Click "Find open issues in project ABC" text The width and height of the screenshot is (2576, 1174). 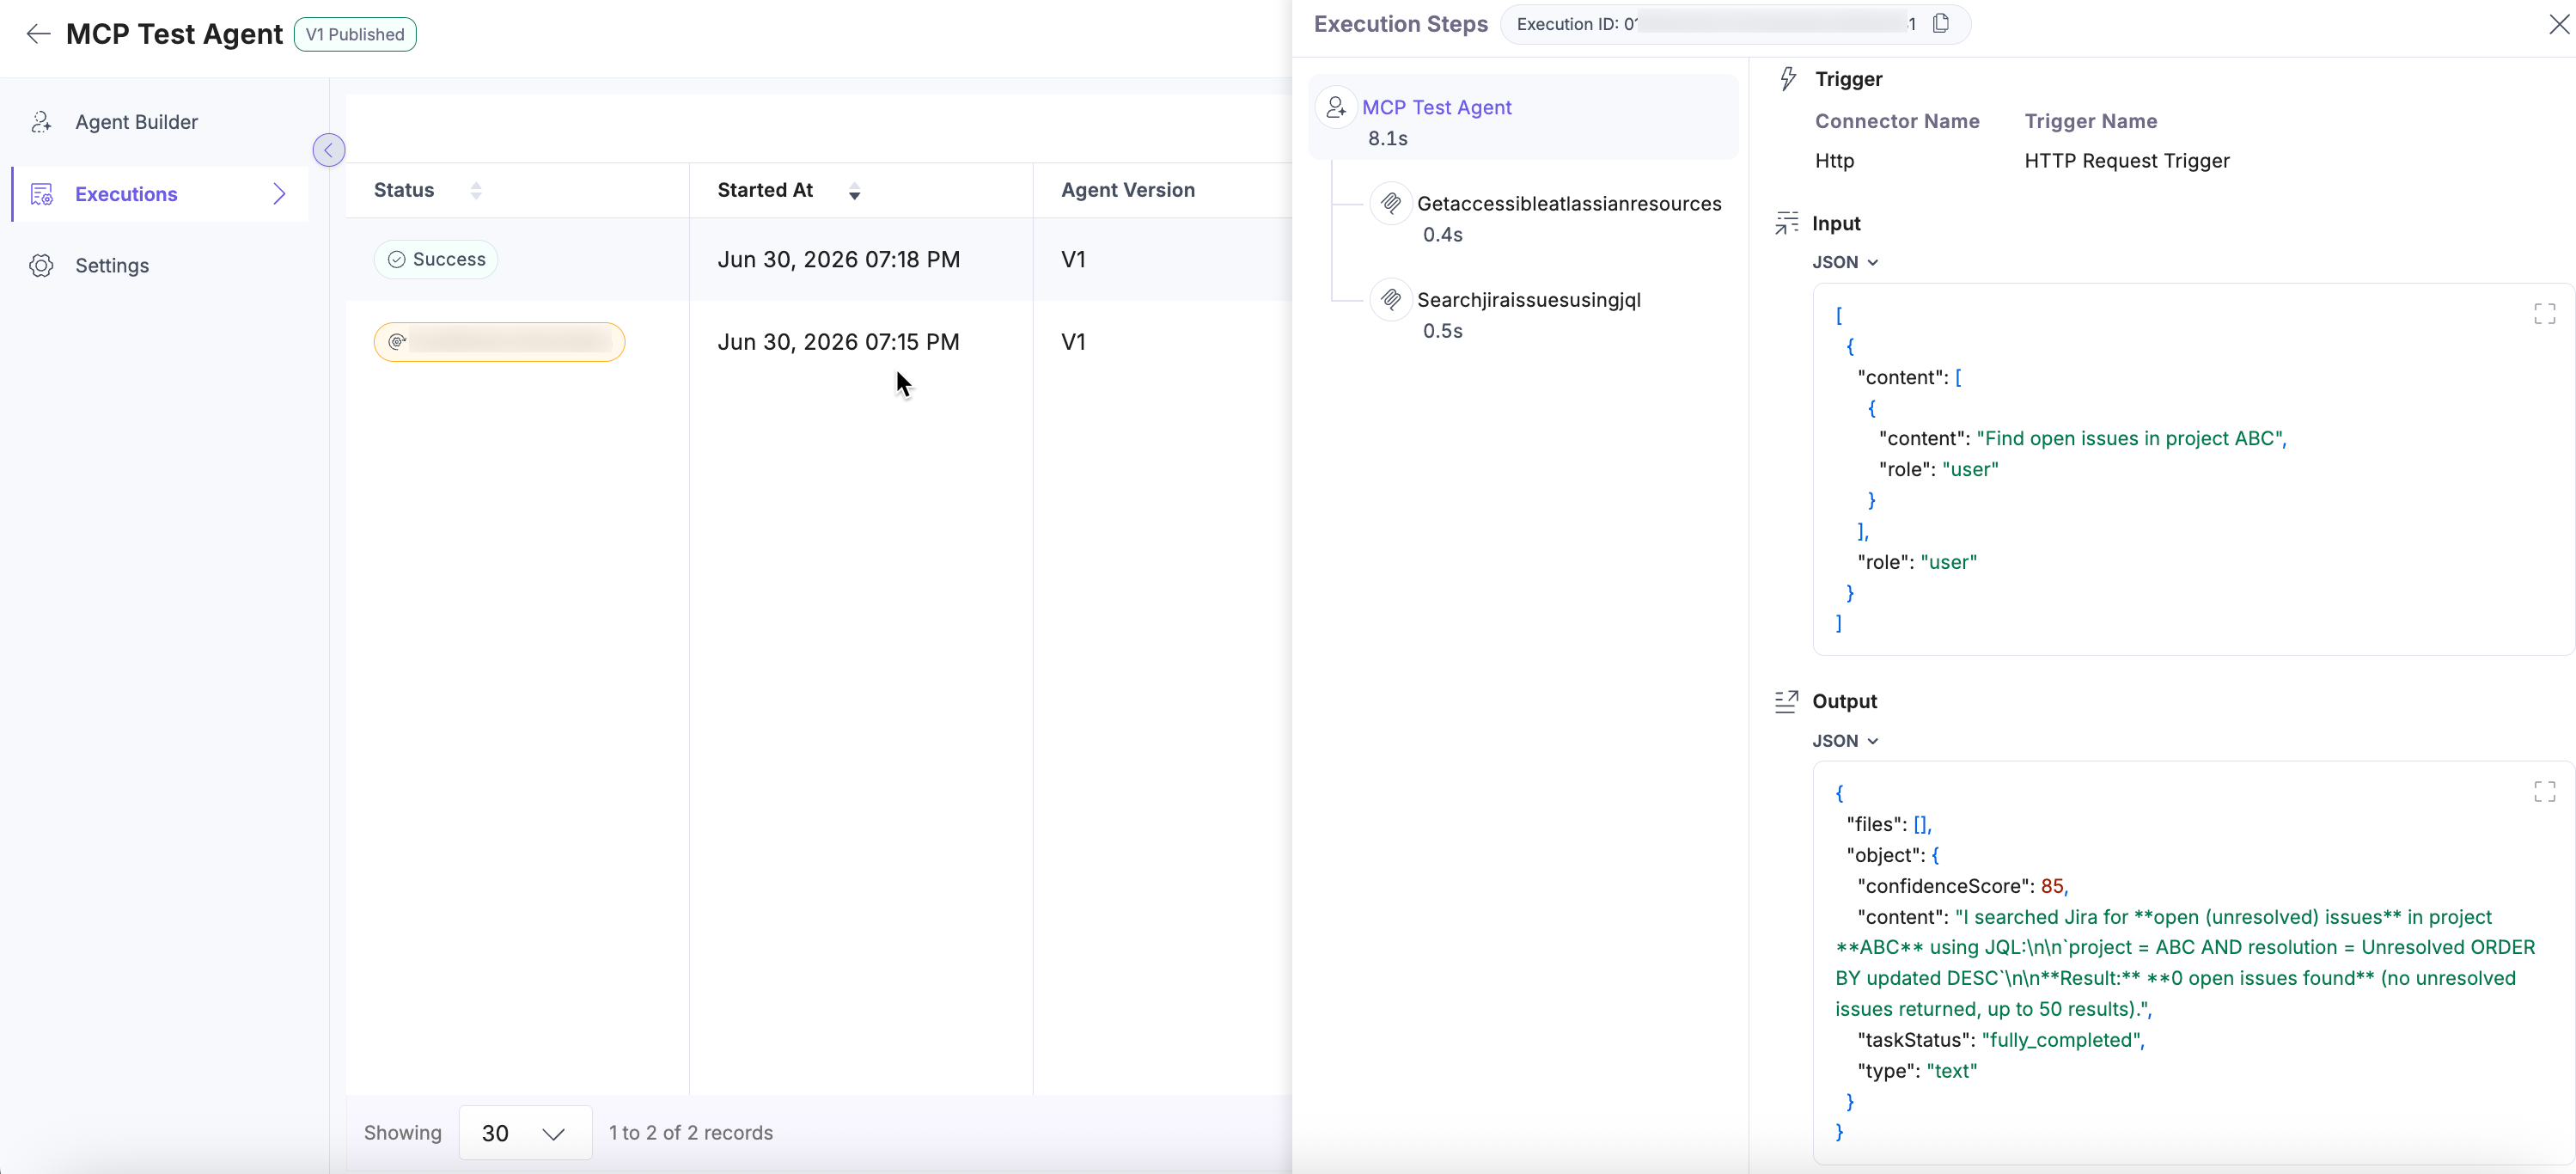(x=2129, y=438)
